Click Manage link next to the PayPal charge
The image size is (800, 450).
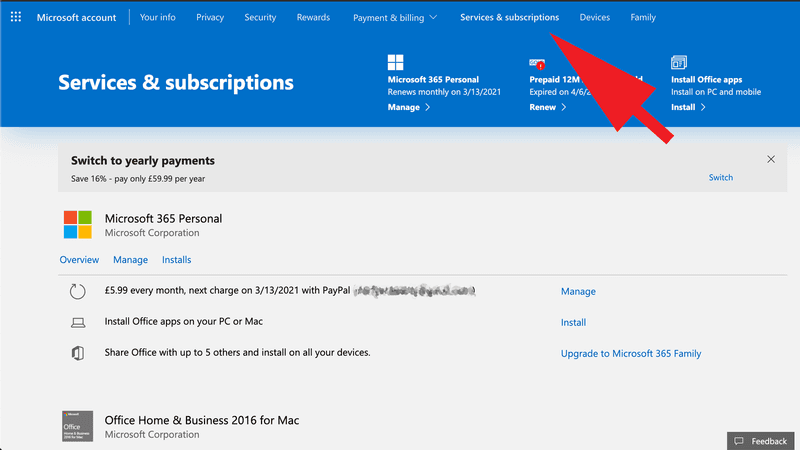[578, 291]
